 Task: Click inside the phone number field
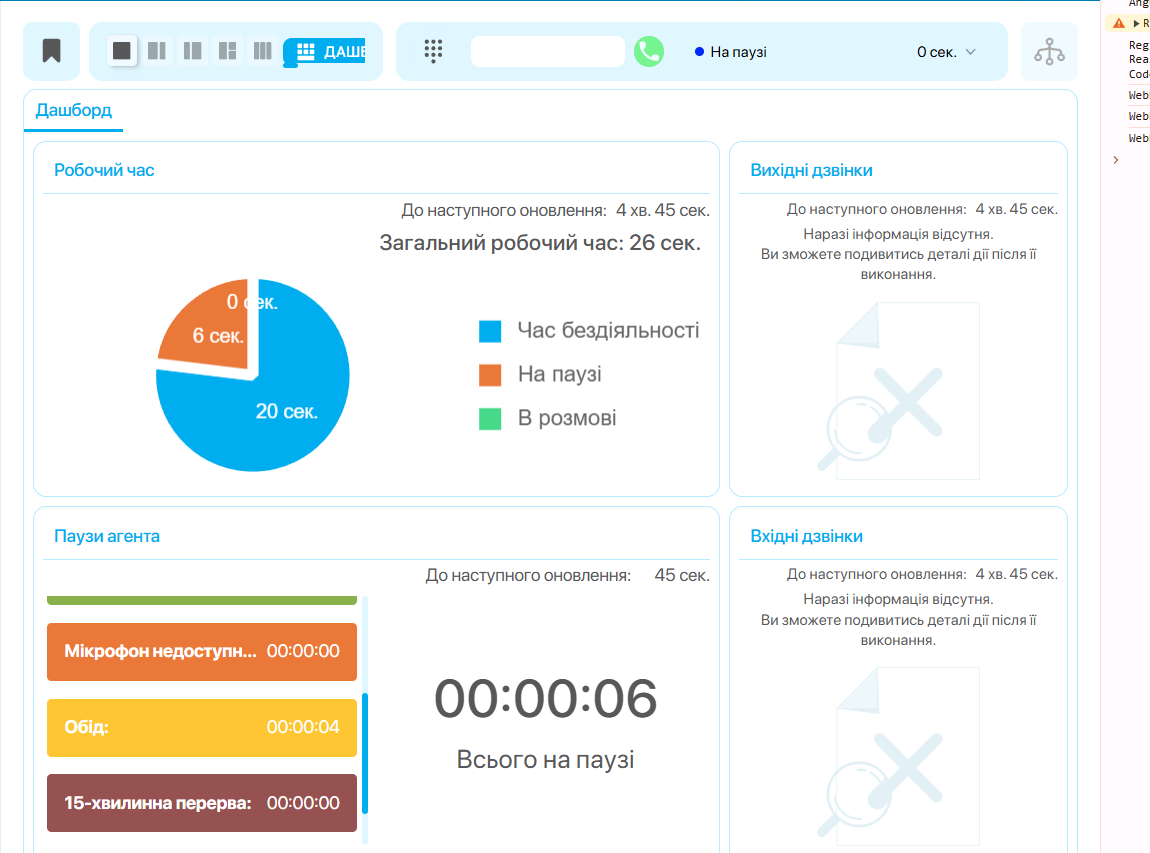547,52
